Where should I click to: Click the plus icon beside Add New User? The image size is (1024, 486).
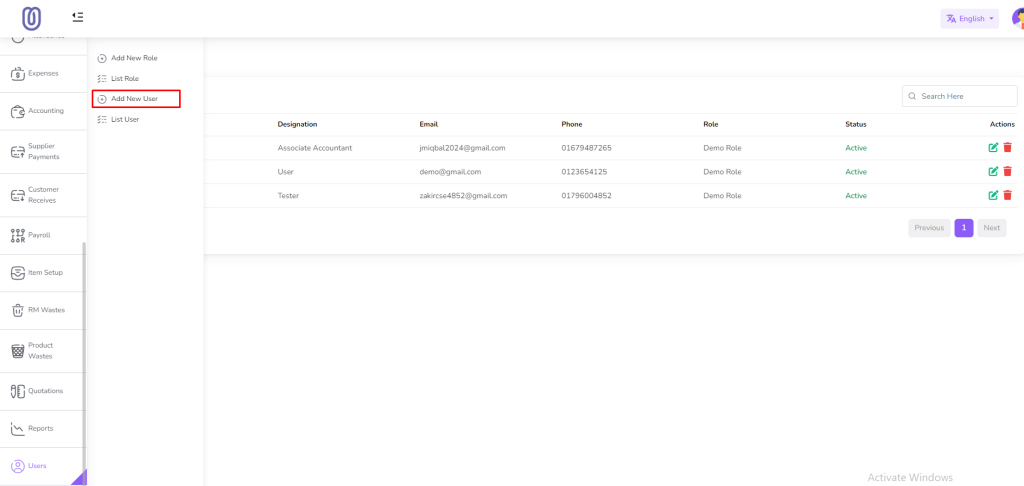click(x=101, y=99)
